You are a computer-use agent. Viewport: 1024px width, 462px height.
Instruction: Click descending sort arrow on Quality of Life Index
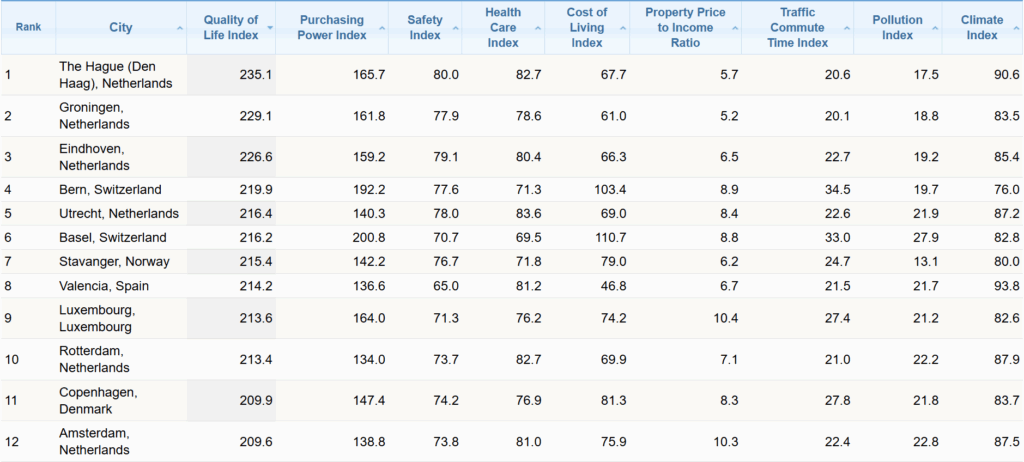[268, 28]
